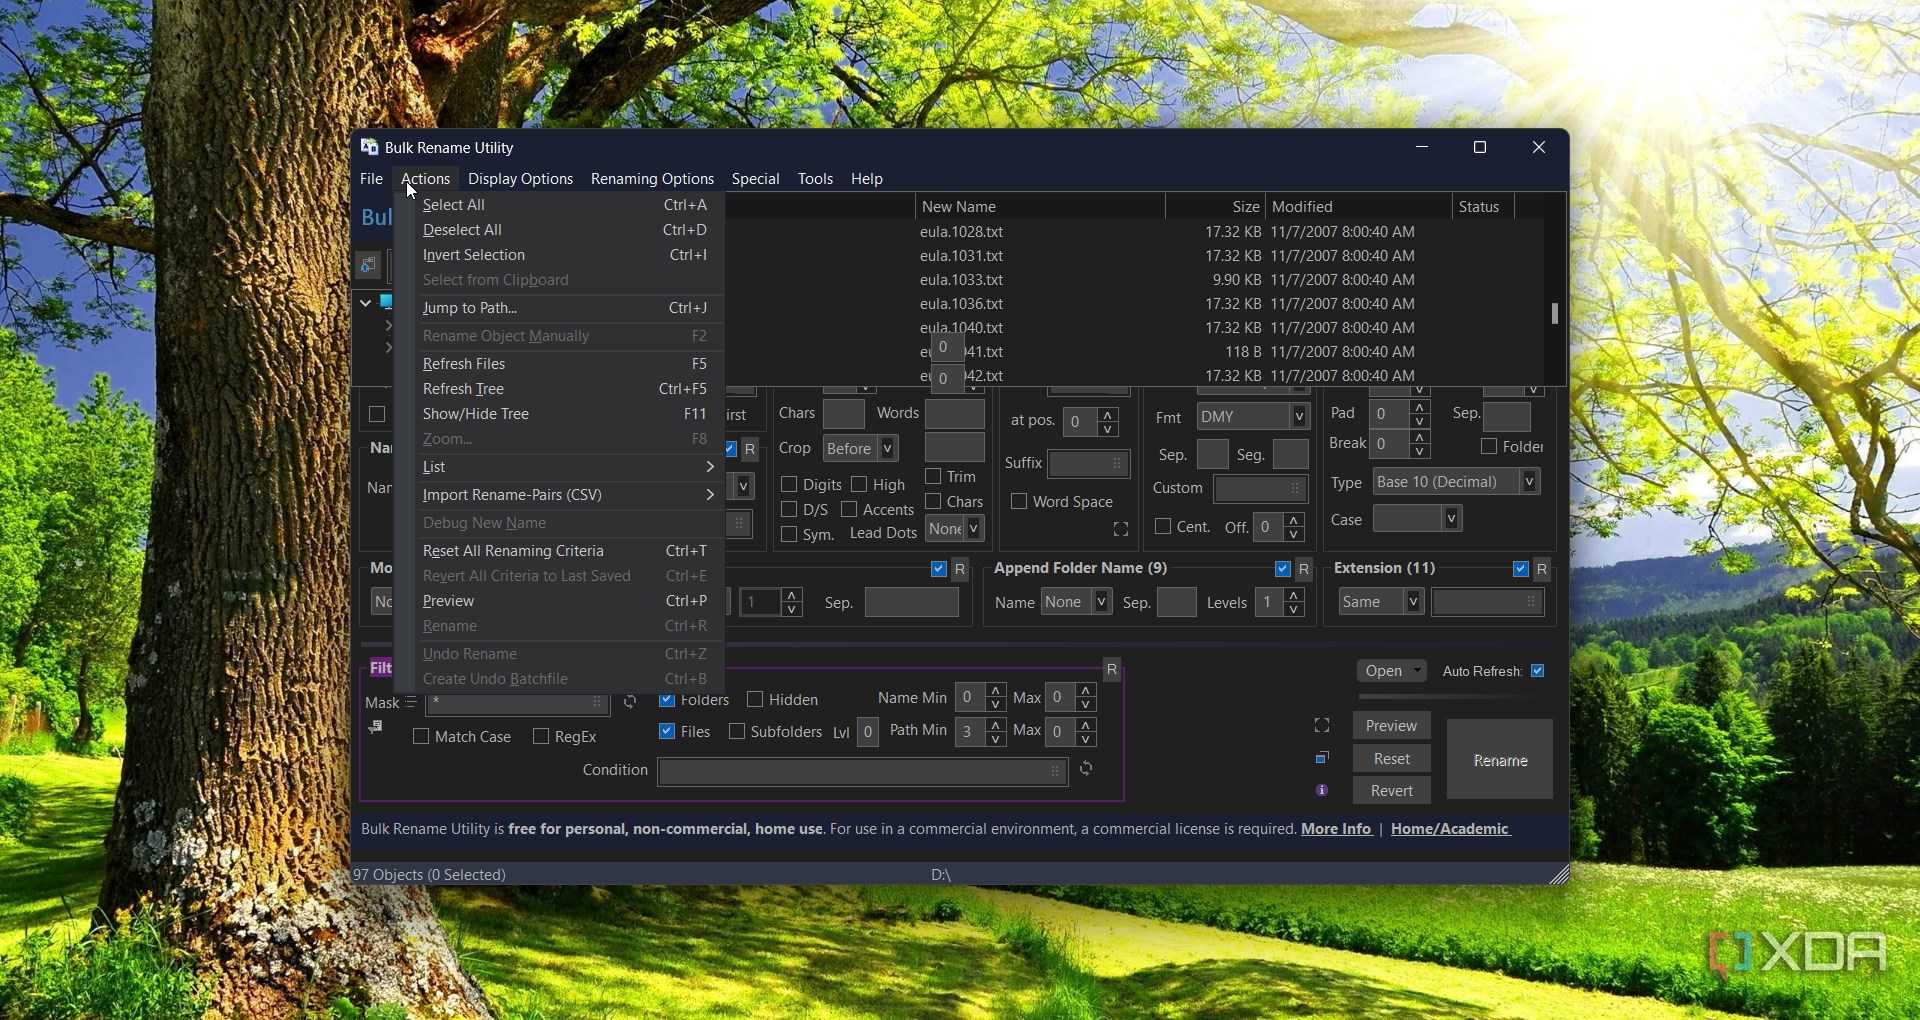
Task: Collapse the top folder tree node
Action: pyautogui.click(x=366, y=302)
